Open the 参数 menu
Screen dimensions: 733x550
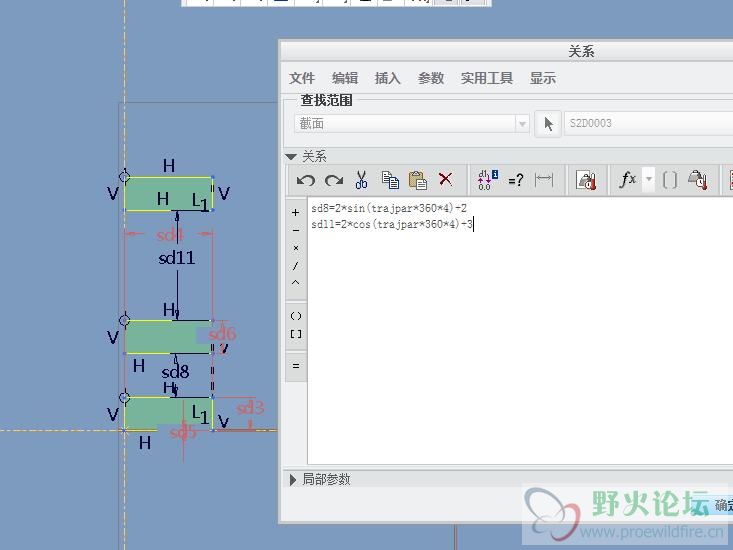pyautogui.click(x=431, y=78)
